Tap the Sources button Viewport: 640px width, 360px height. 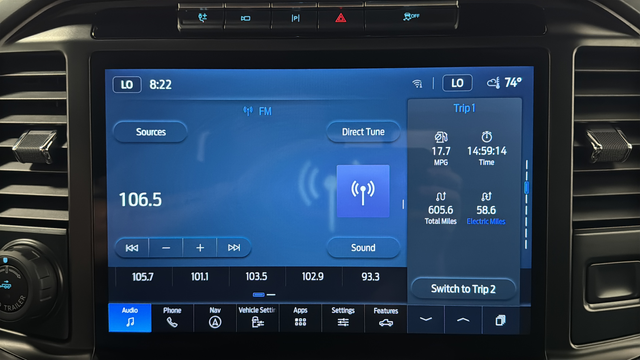[151, 132]
